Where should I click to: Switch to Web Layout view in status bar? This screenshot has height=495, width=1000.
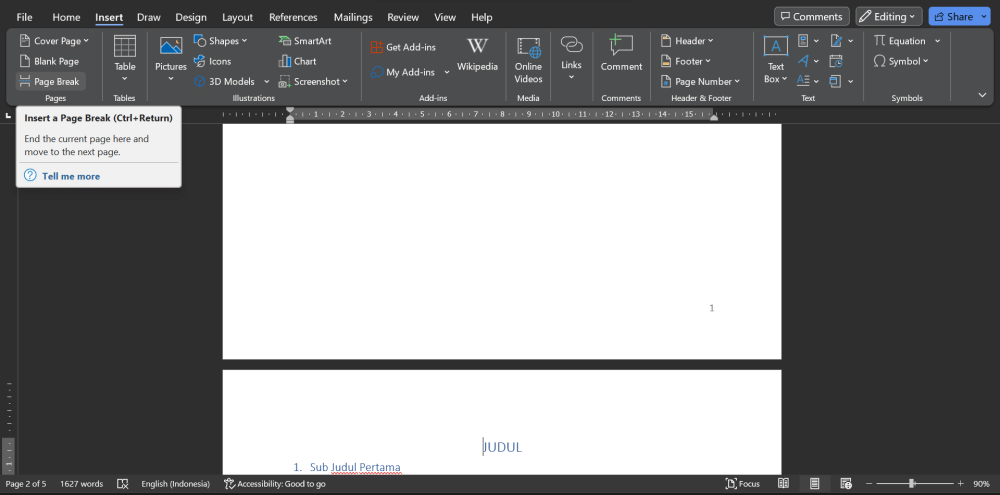(x=846, y=484)
